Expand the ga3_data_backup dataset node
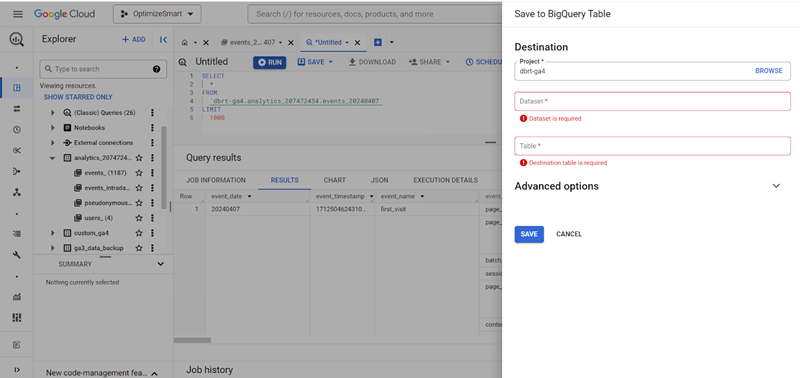Image resolution: width=800 pixels, height=378 pixels. [x=53, y=248]
